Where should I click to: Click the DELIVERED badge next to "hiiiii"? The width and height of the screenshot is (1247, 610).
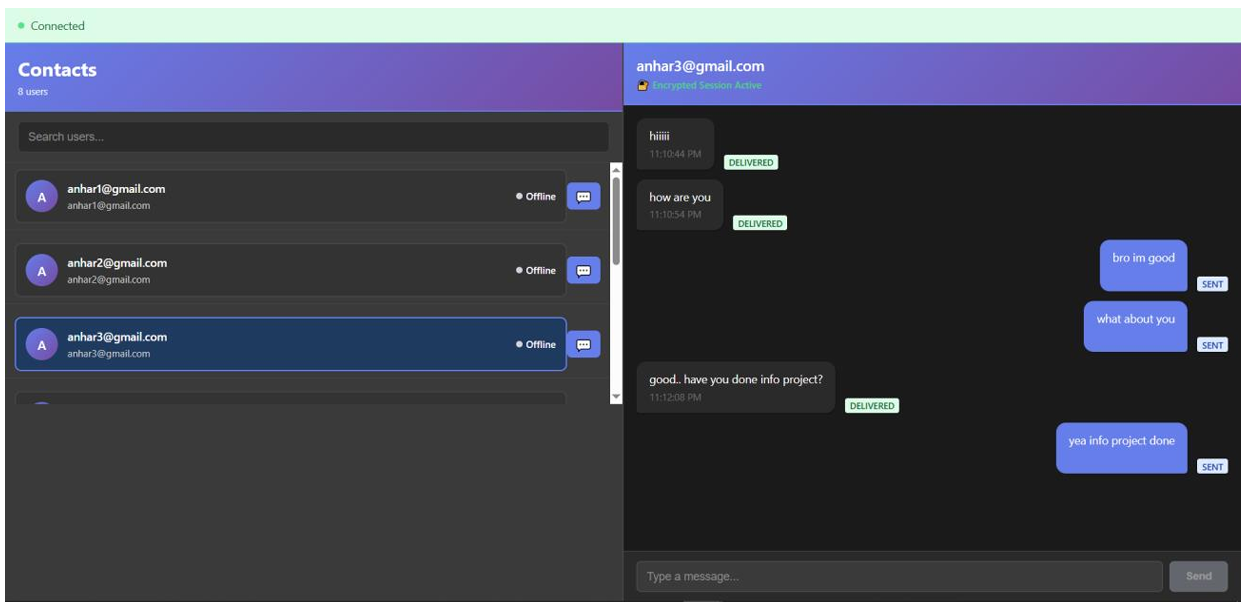750,163
